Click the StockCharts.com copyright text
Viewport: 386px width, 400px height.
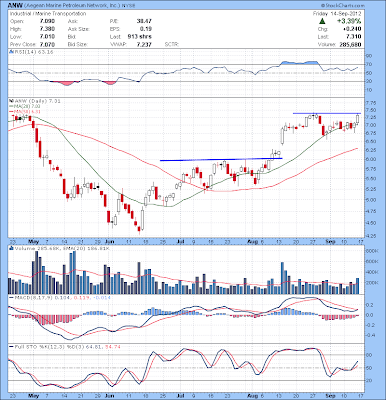coord(343,6)
